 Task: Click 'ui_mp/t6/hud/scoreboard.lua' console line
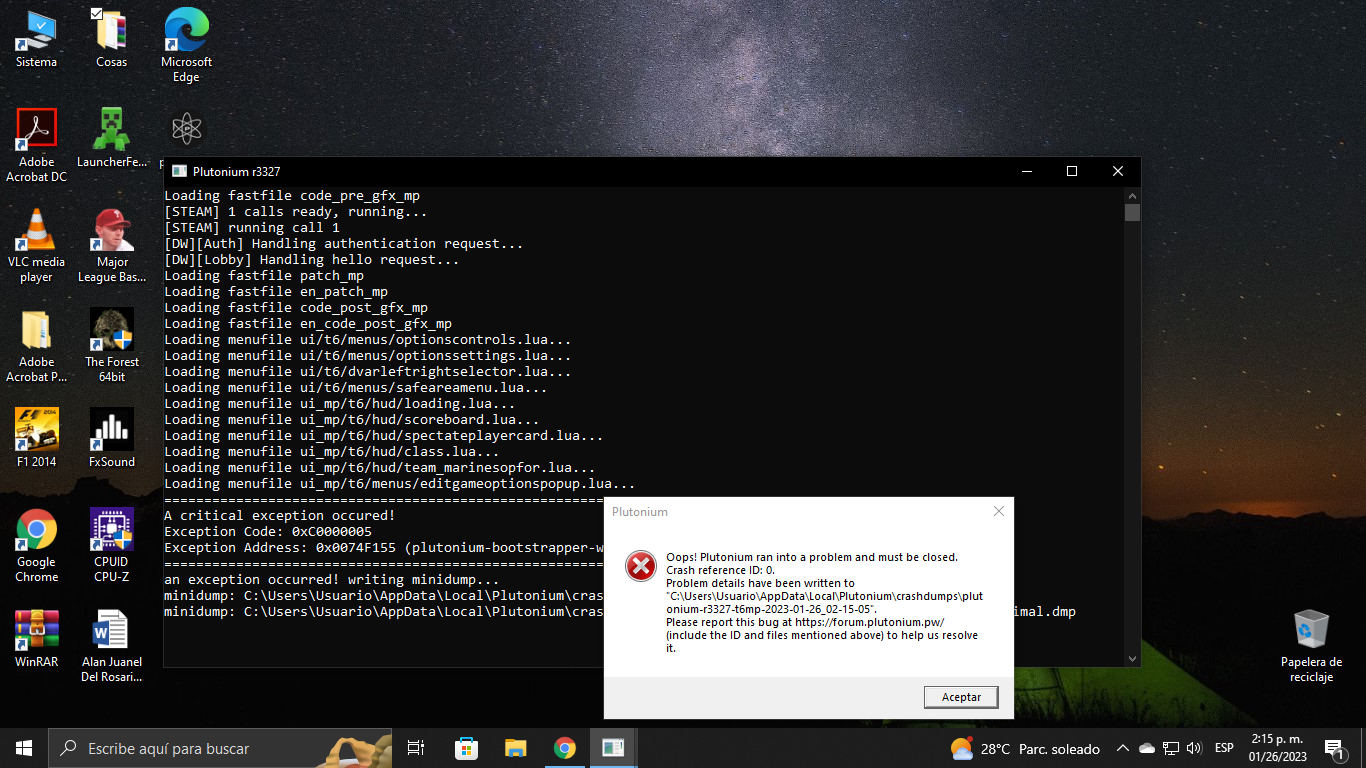352,419
